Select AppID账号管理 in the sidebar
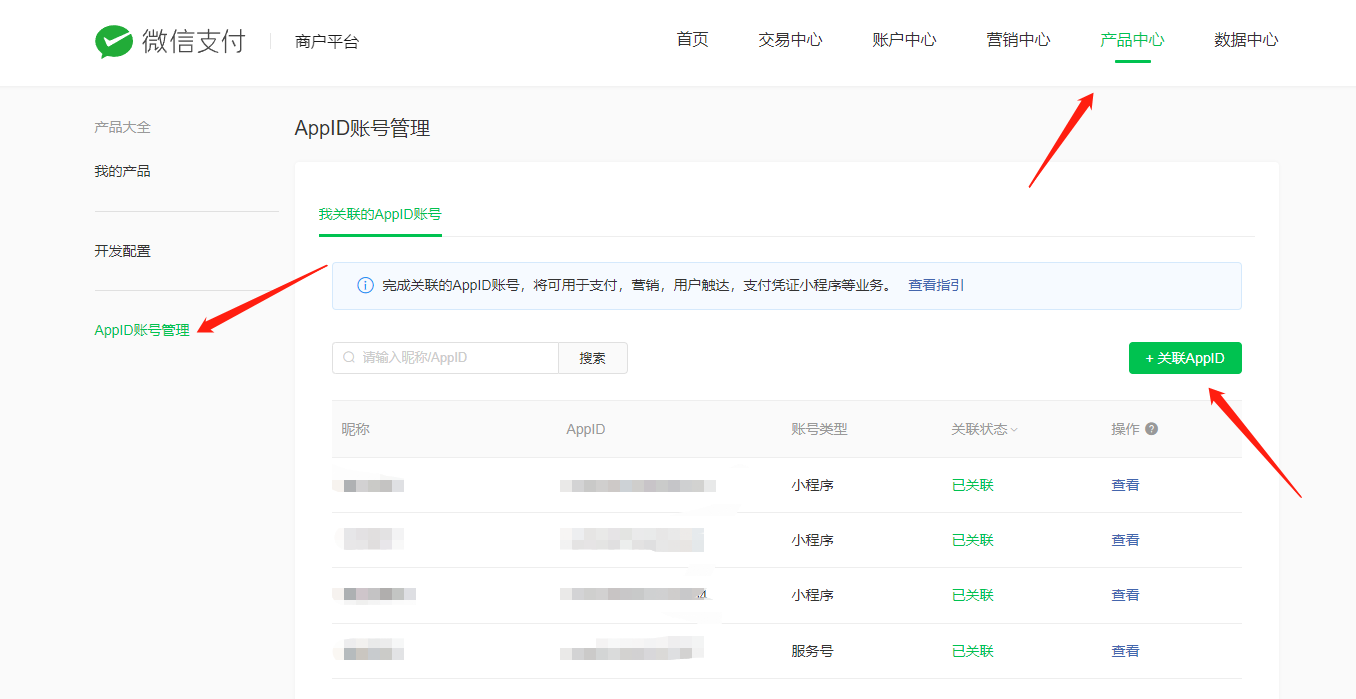This screenshot has width=1356, height=699. tap(142, 330)
